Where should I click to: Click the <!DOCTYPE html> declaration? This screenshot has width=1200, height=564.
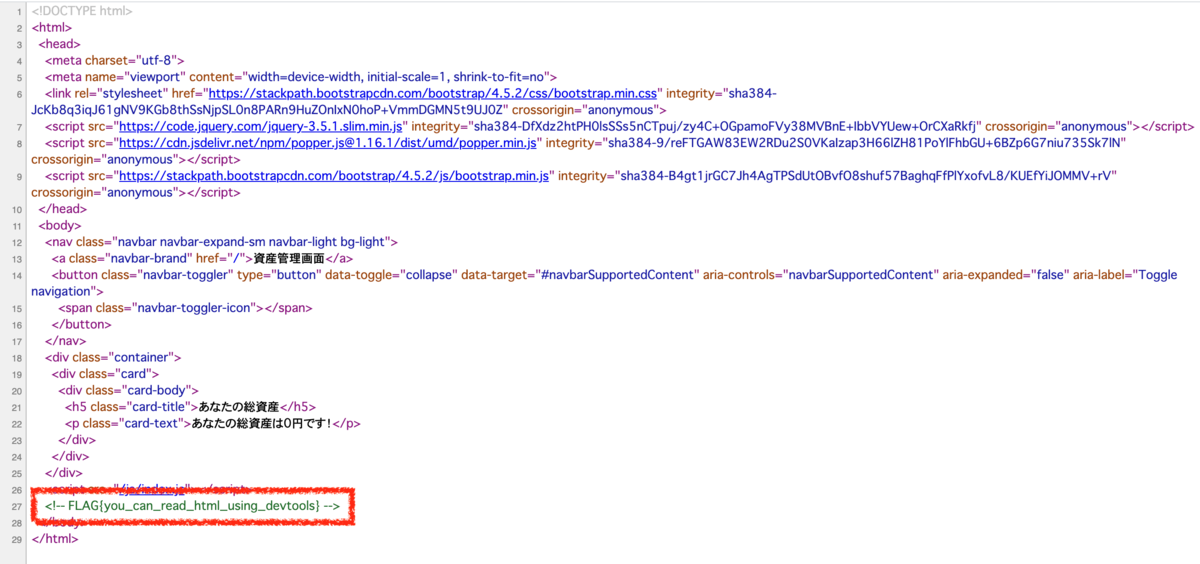pos(83,11)
